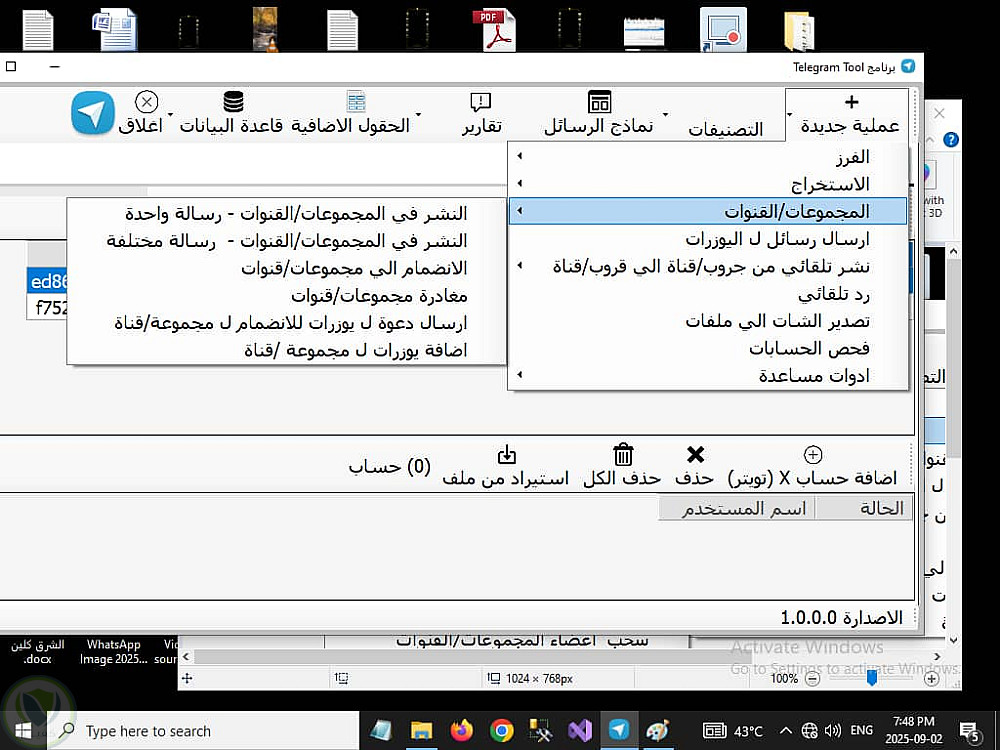Click blue help question mark in background window
Screen dimensions: 1000x750
950,140
